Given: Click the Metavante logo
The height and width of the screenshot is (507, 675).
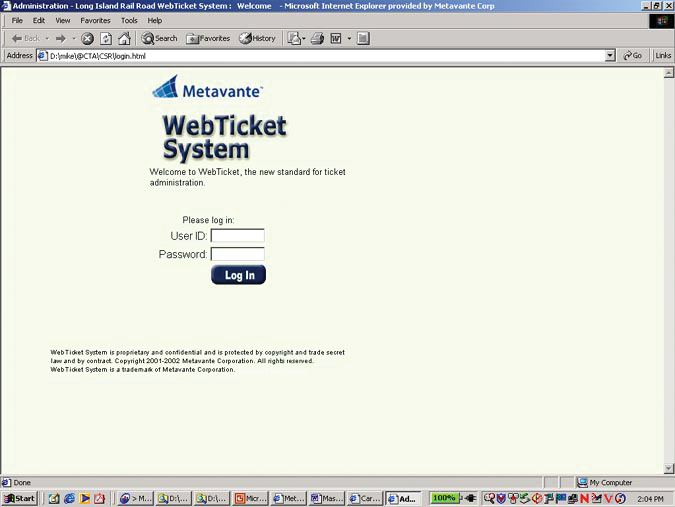Looking at the screenshot, I should pyautogui.click(x=207, y=87).
